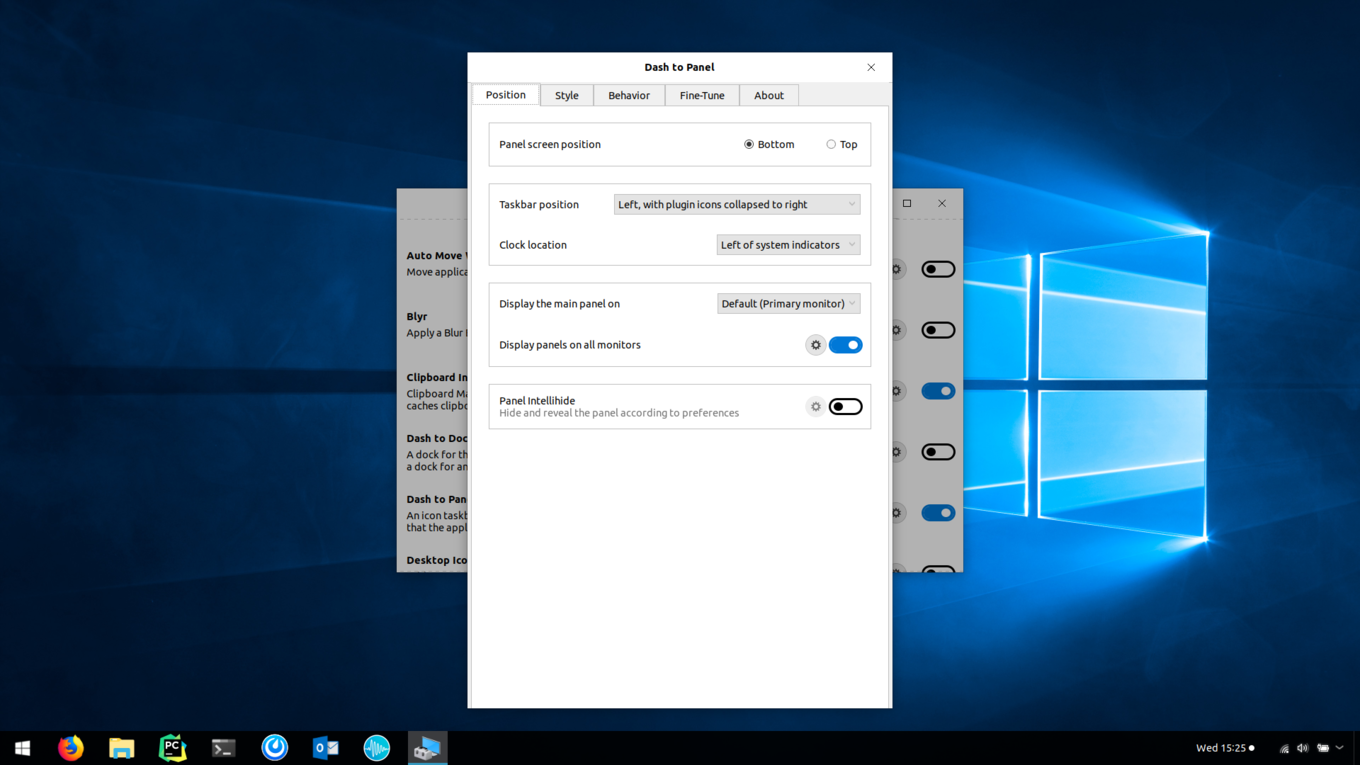Click the 'Dash to Panel' title bar text
Screen dimensions: 1360x765
[679, 67]
